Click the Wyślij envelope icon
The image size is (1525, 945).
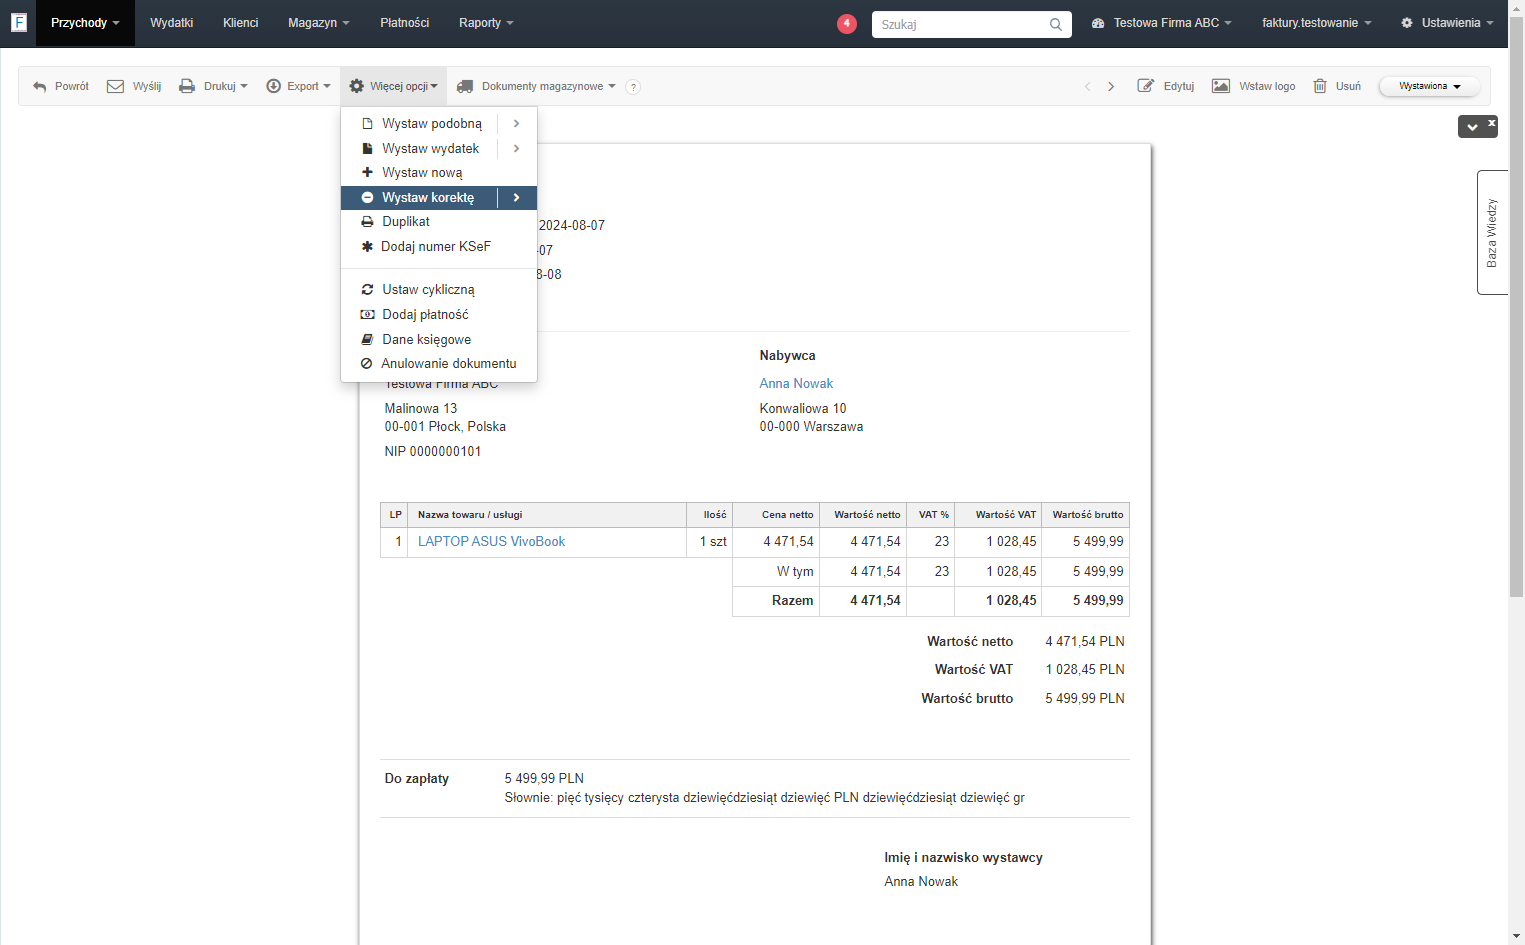[x=116, y=86]
